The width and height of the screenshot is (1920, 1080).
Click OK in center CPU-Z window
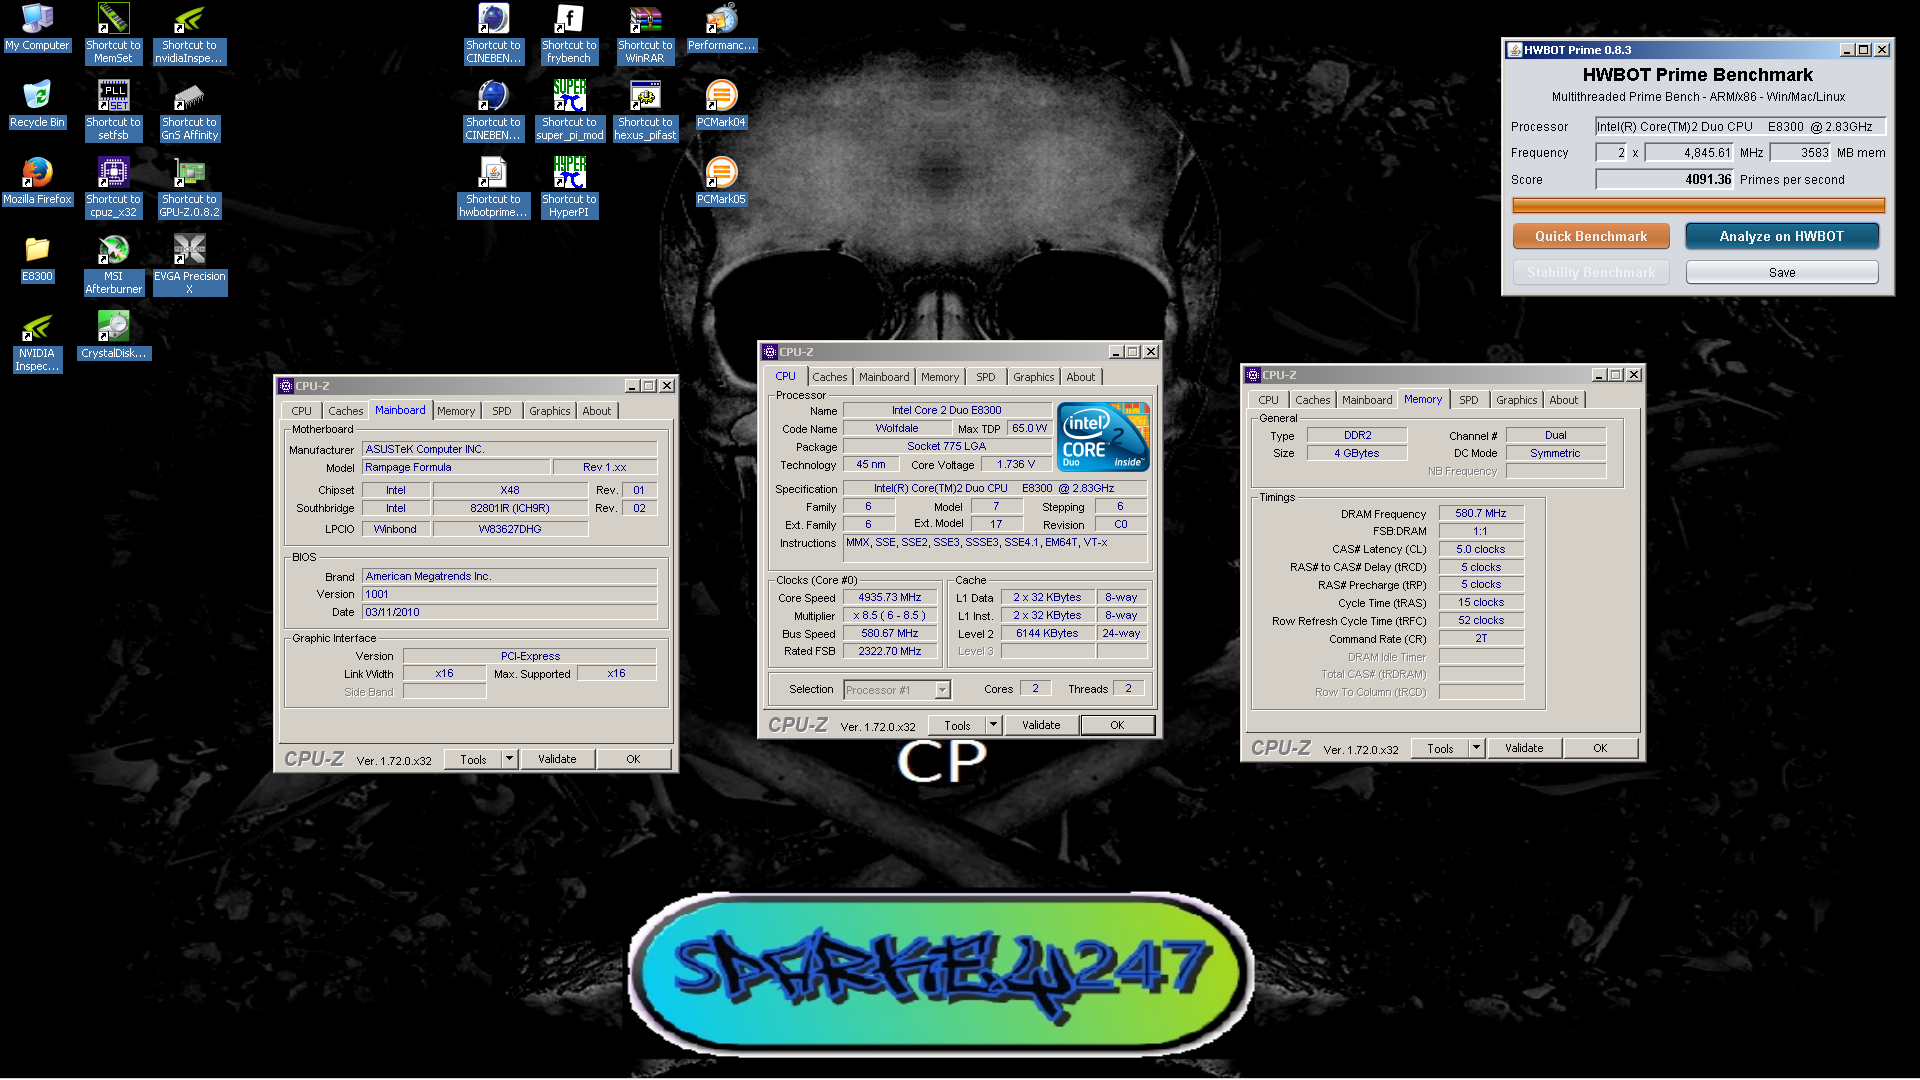click(x=1117, y=725)
